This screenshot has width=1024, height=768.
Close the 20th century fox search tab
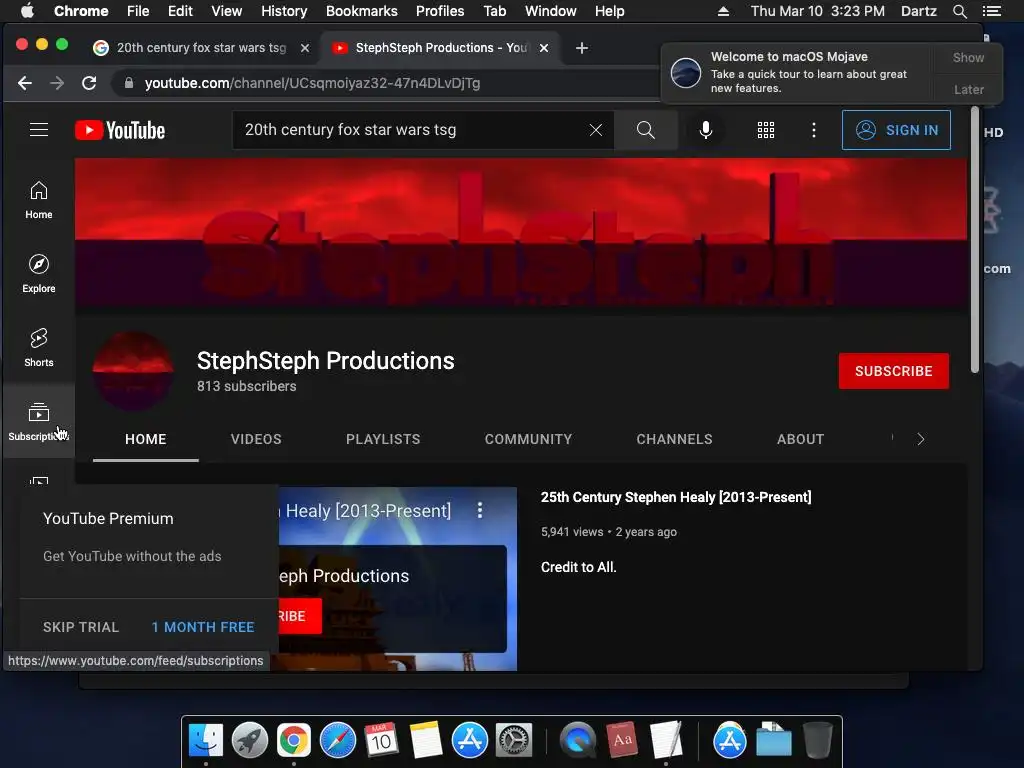pyautogui.click(x=304, y=48)
